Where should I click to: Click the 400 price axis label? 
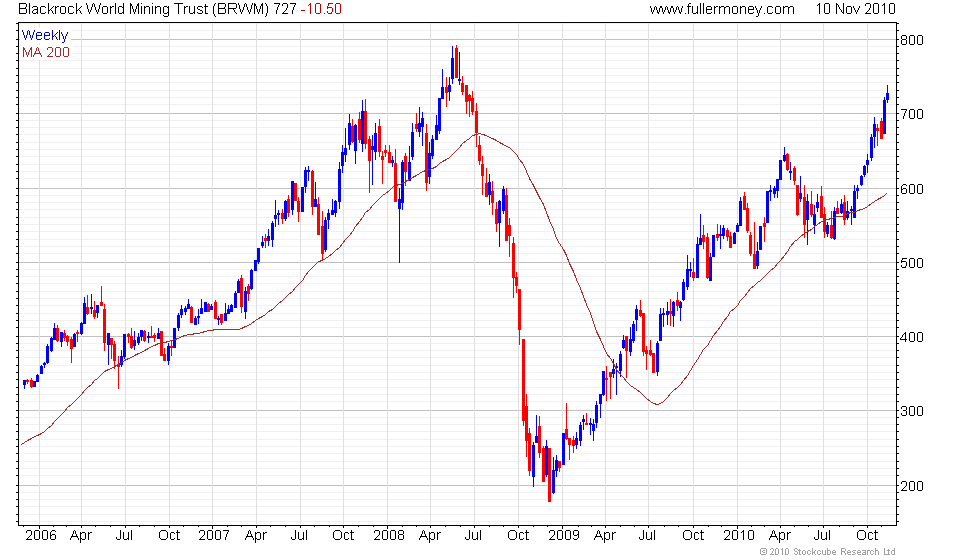coord(911,338)
